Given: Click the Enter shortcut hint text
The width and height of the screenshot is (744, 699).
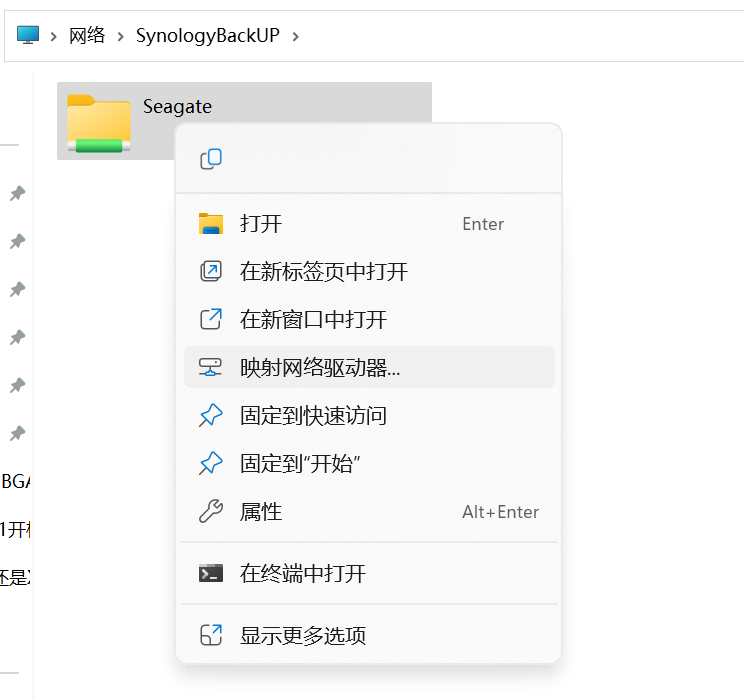Looking at the screenshot, I should tap(483, 224).
